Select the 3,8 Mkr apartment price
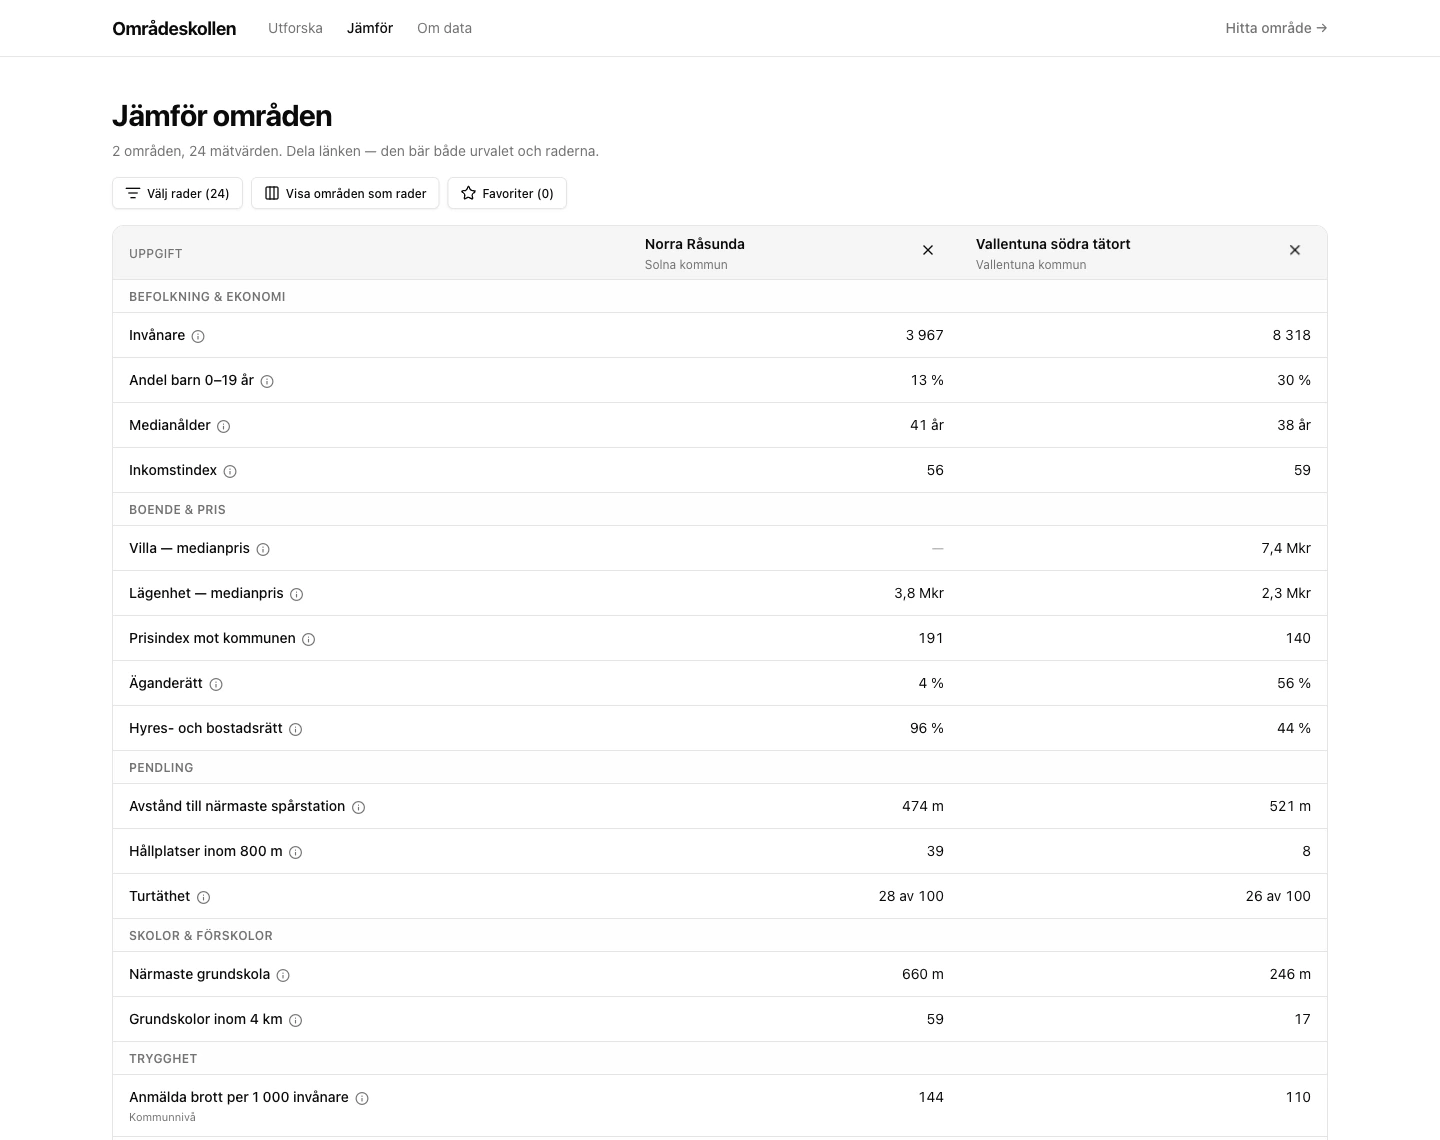Viewport: 1440px width, 1140px height. coord(919,593)
